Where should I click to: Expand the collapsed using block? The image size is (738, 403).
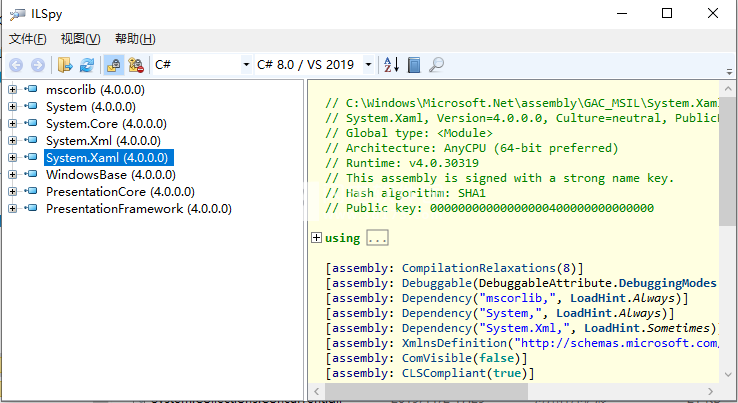click(x=316, y=238)
